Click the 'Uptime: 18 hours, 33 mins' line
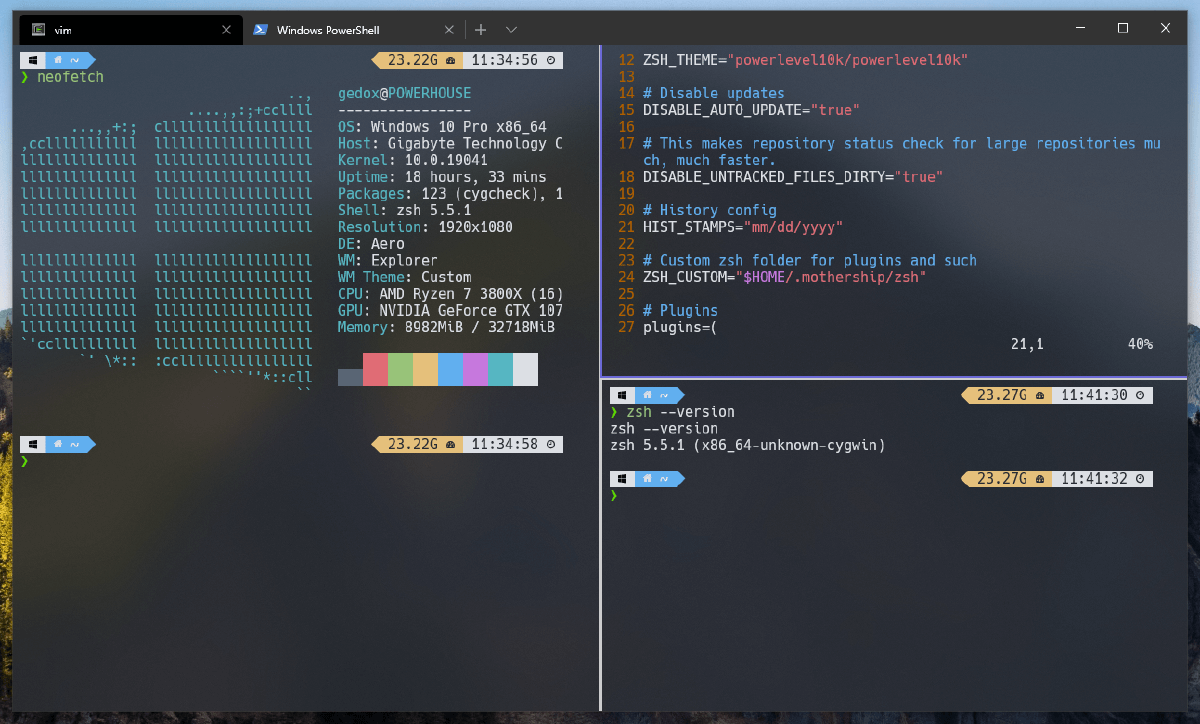Screen dimensions: 1200x724 click(x=442, y=177)
